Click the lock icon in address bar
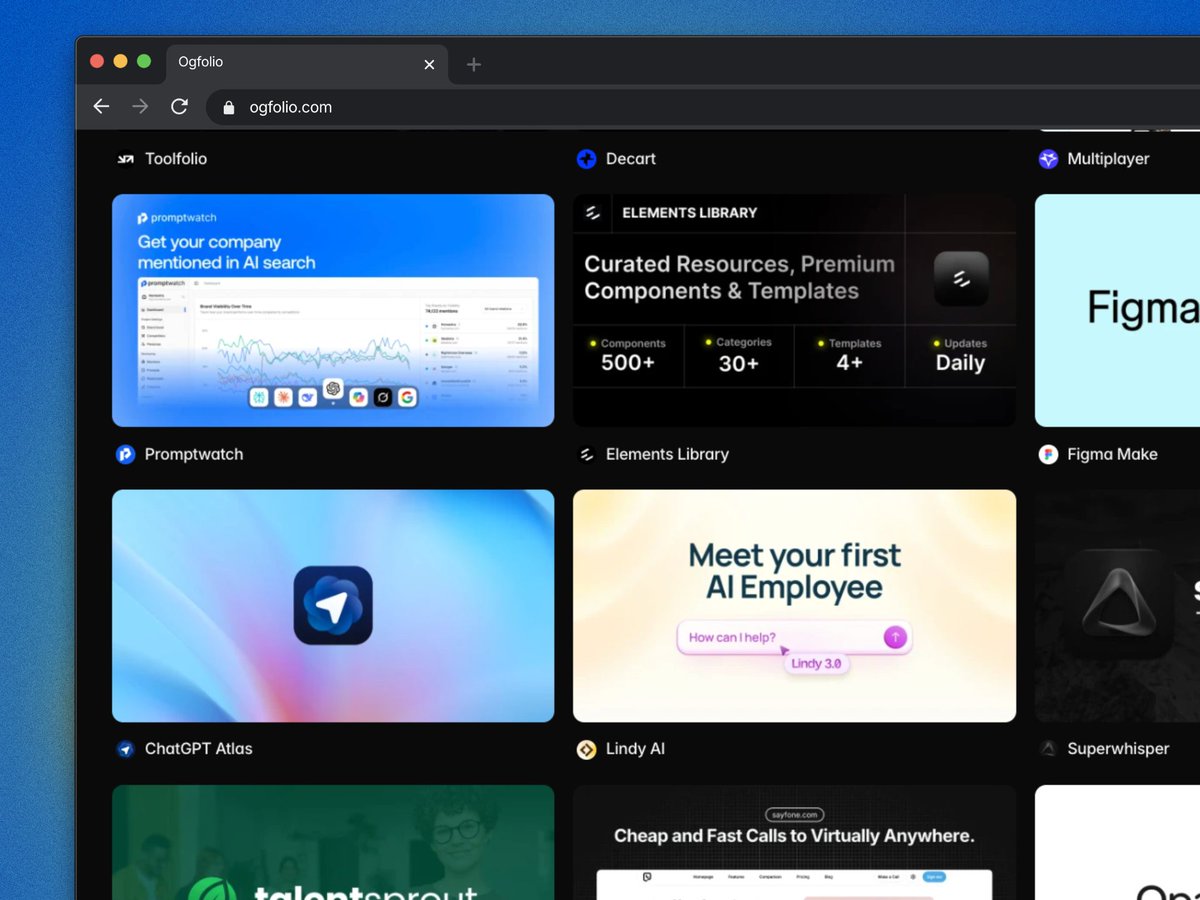The width and height of the screenshot is (1200, 900). point(229,108)
